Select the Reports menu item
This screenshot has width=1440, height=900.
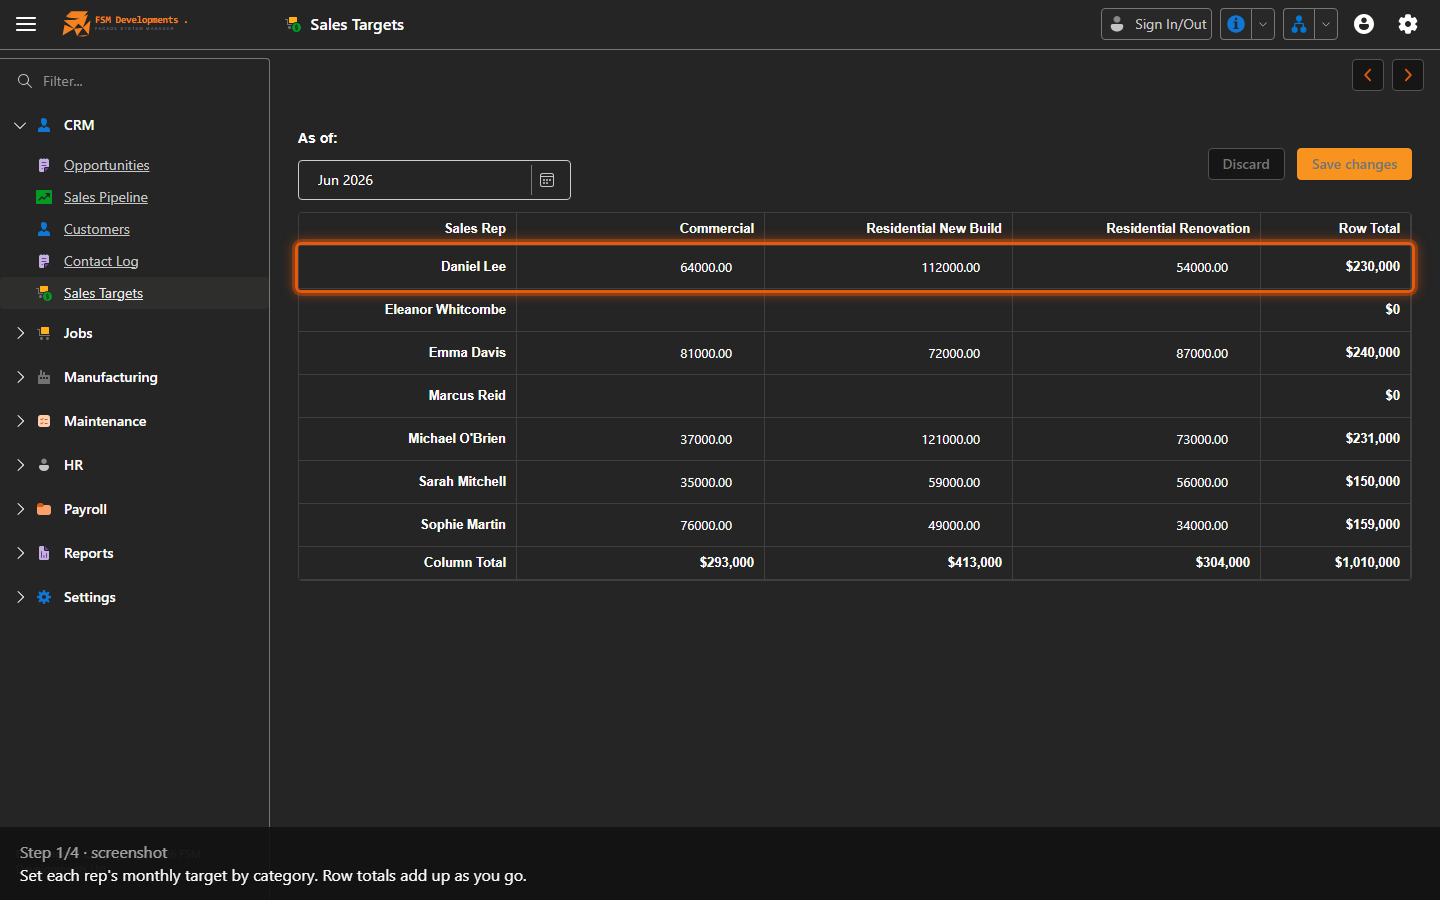click(88, 553)
